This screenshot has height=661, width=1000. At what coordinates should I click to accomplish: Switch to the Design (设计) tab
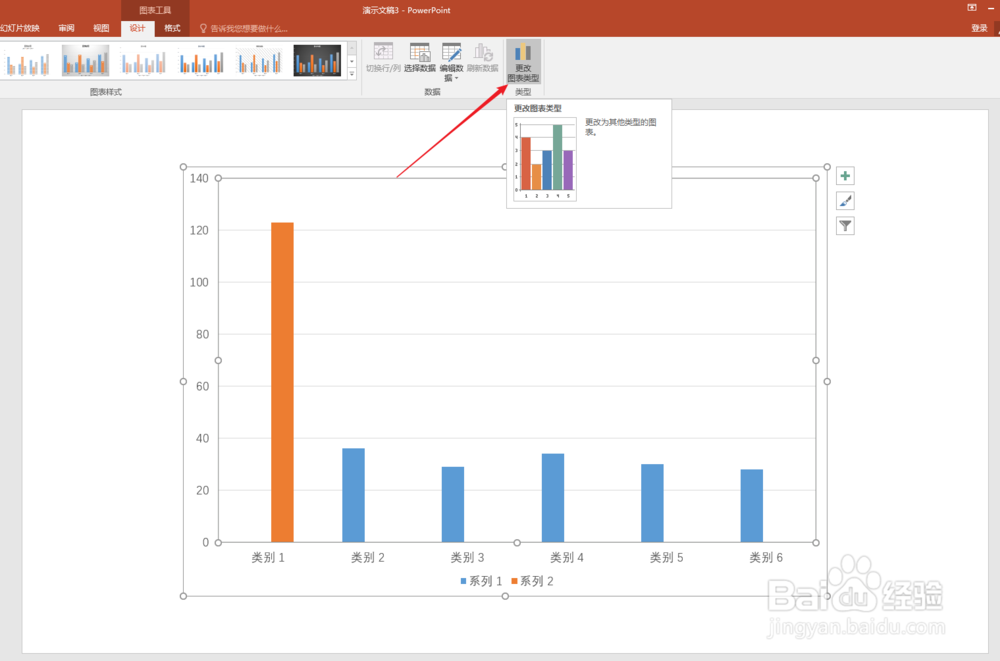[x=137, y=28]
